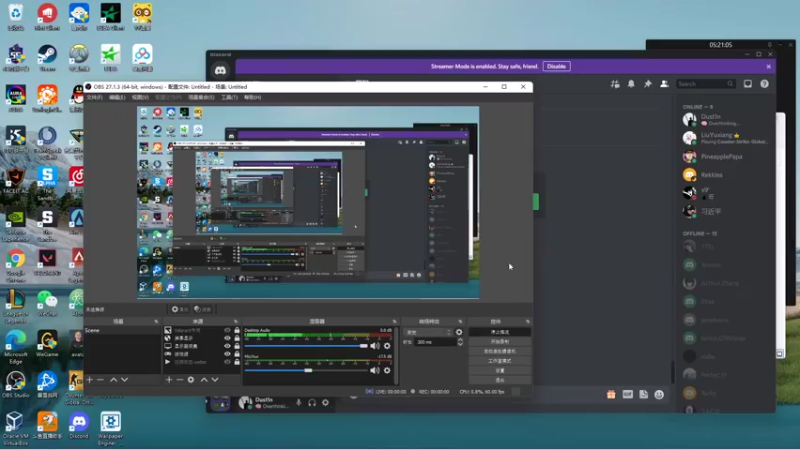
Task: Click Disable Streamer Mode button
Action: pyautogui.click(x=556, y=66)
